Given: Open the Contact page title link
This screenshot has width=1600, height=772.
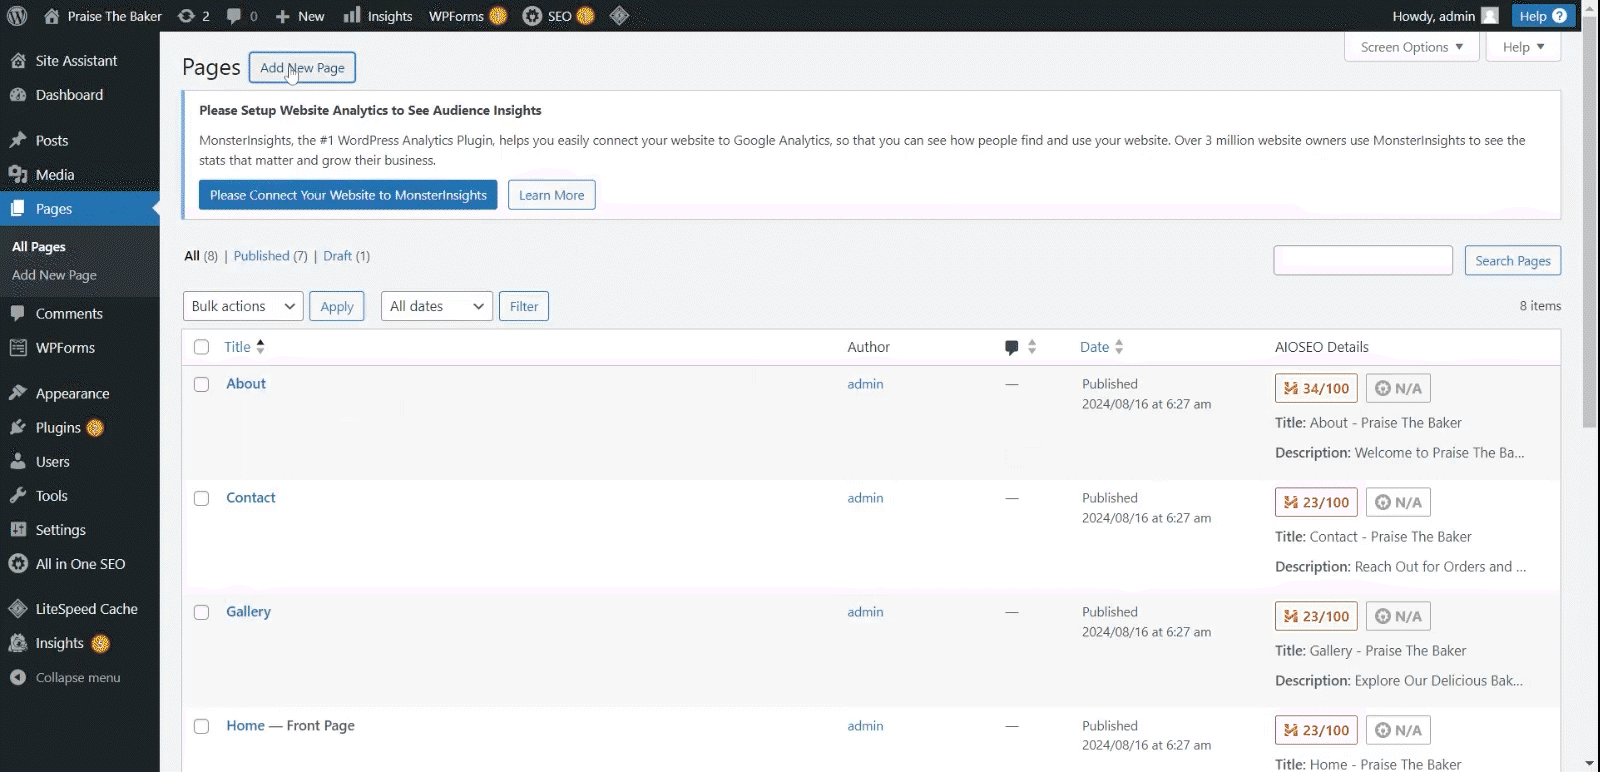Looking at the screenshot, I should tap(251, 498).
